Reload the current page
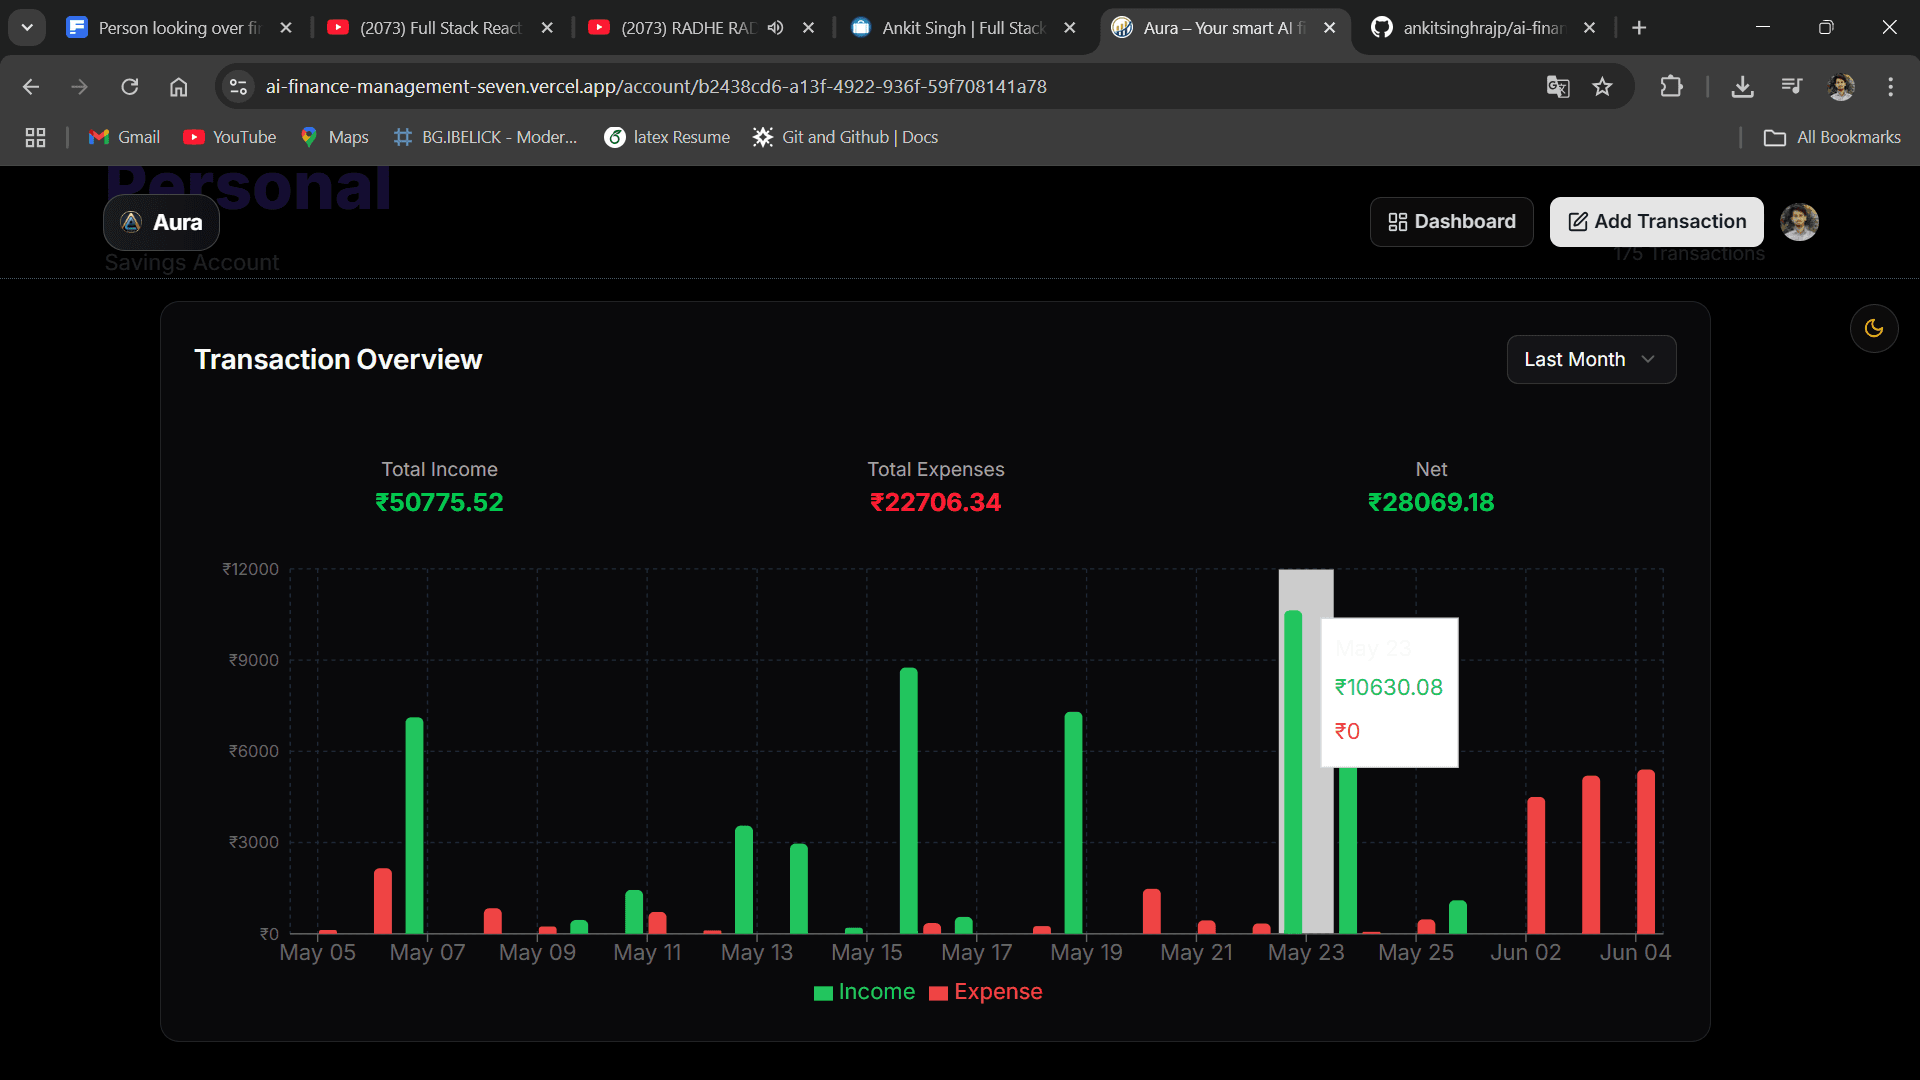 click(130, 86)
